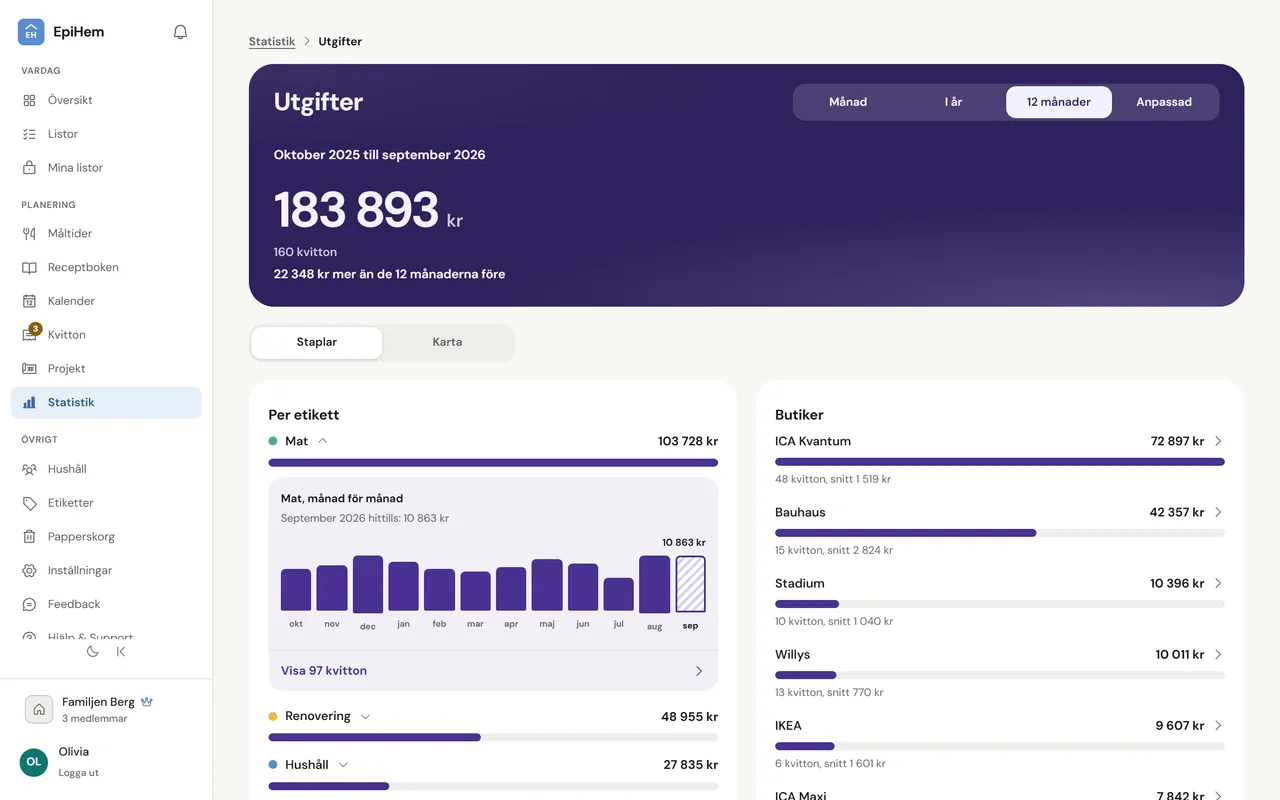Image resolution: width=1280 pixels, height=800 pixels.
Task: Click the Hushåll people icon
Action: click(30, 469)
